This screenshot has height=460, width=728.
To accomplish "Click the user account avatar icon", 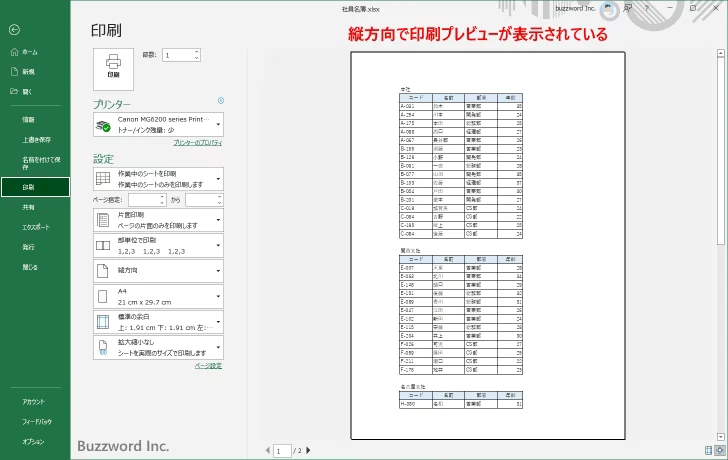I will [608, 8].
